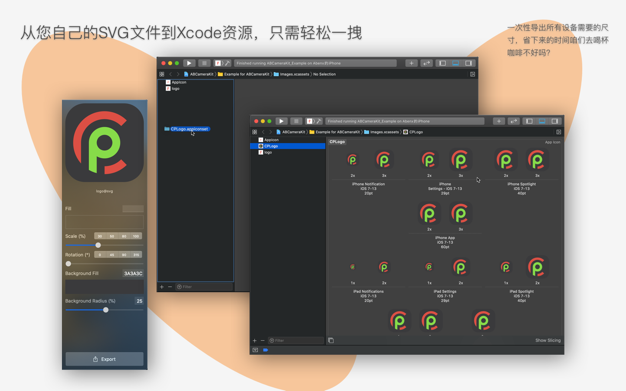Open Example for ABCameraKit segment in front window
626x391 pixels.
click(x=335, y=132)
